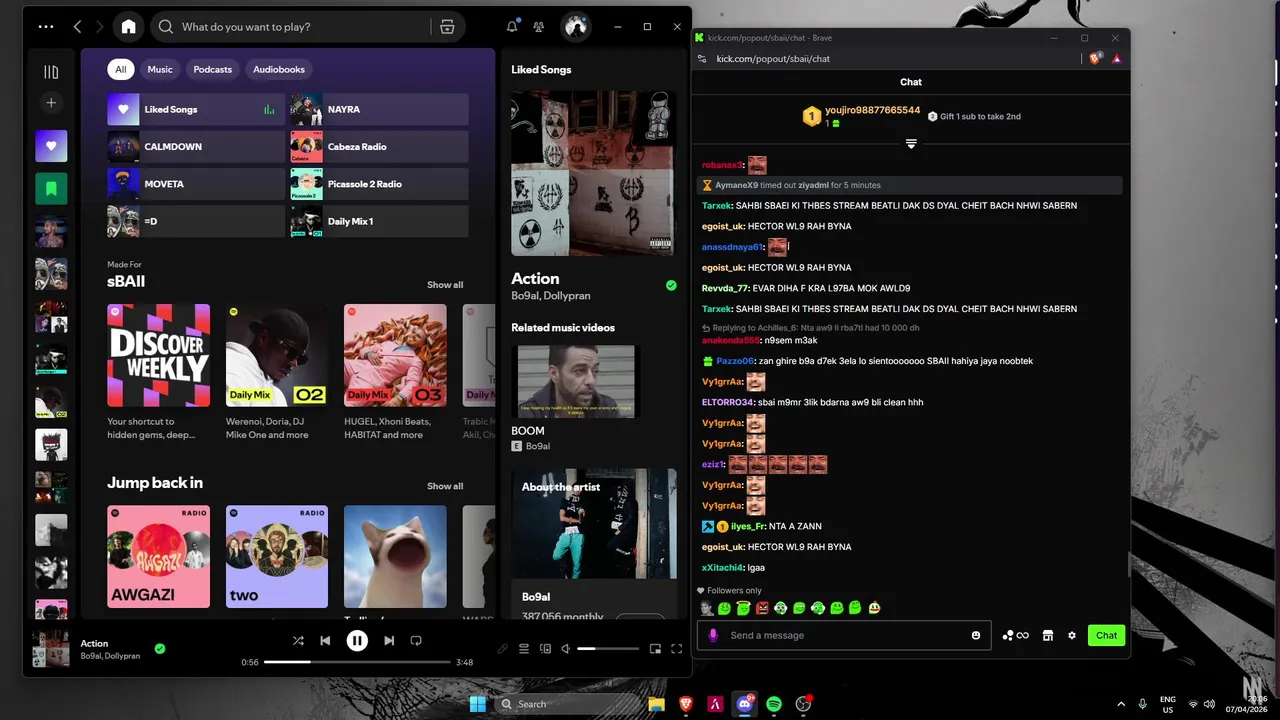Click Show all next to Jump back in
Image resolution: width=1280 pixels, height=720 pixels.
pos(445,486)
